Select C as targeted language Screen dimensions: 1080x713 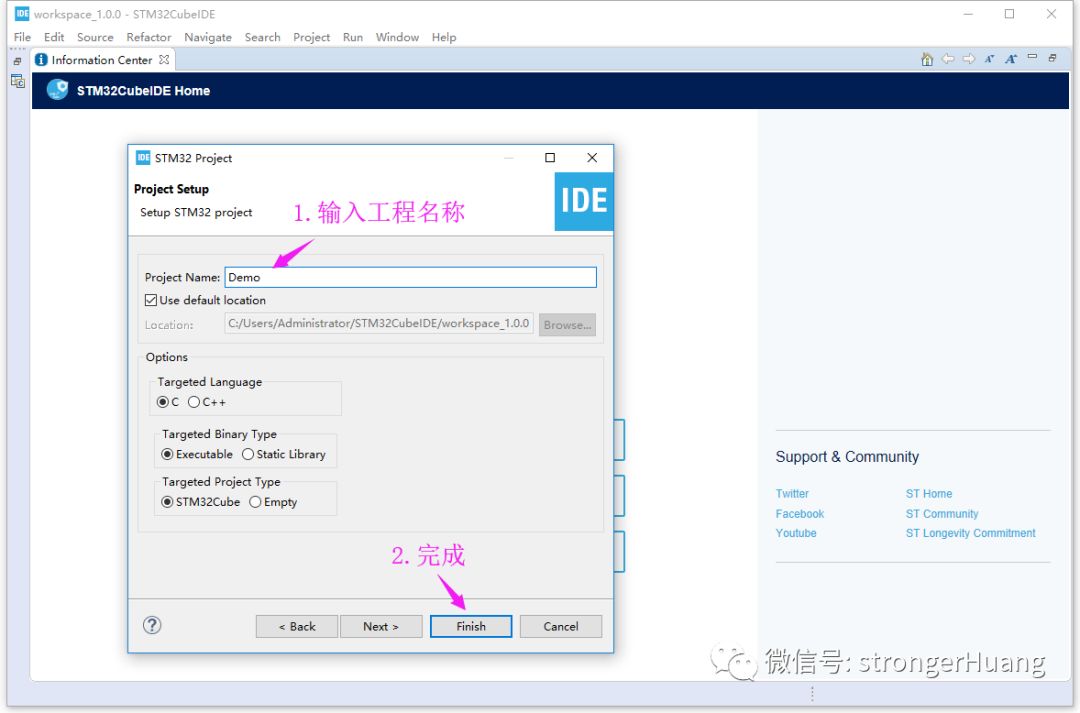coord(163,402)
